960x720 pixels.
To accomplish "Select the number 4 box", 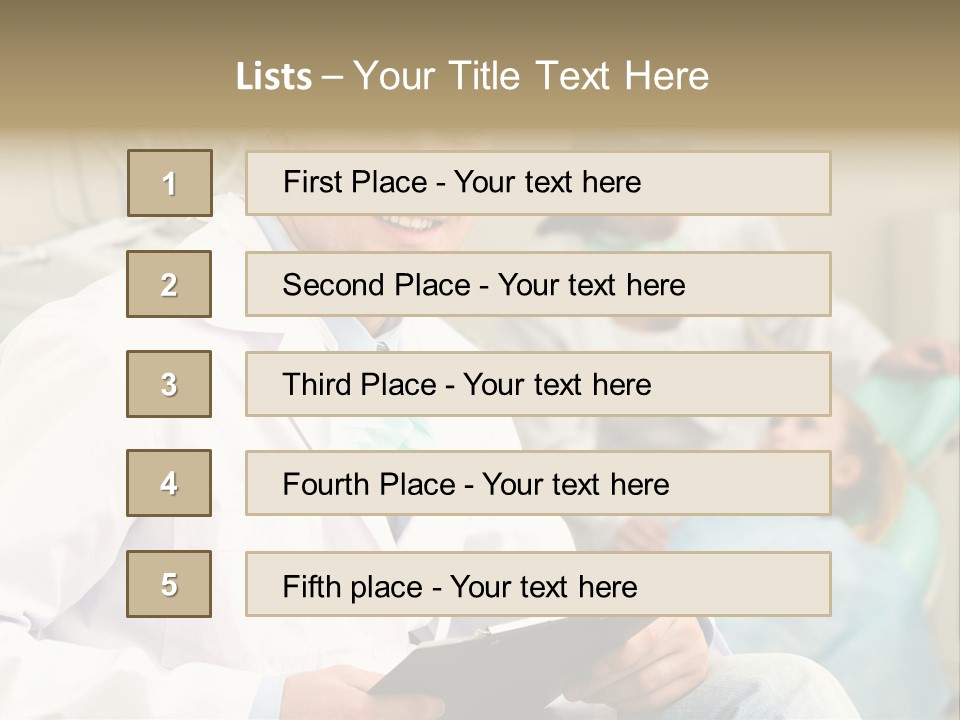I will 169,483.
